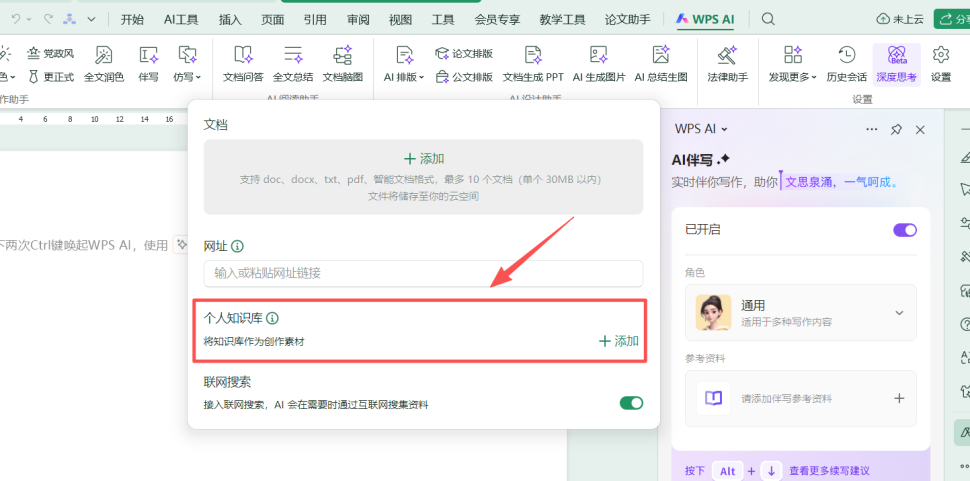Click the search magnifier in the tab bar
Viewport: 970px width, 481px height.
tap(768, 19)
